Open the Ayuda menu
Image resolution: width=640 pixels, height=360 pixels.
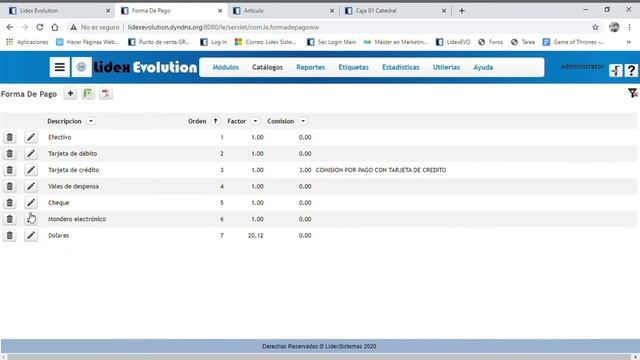pos(483,67)
